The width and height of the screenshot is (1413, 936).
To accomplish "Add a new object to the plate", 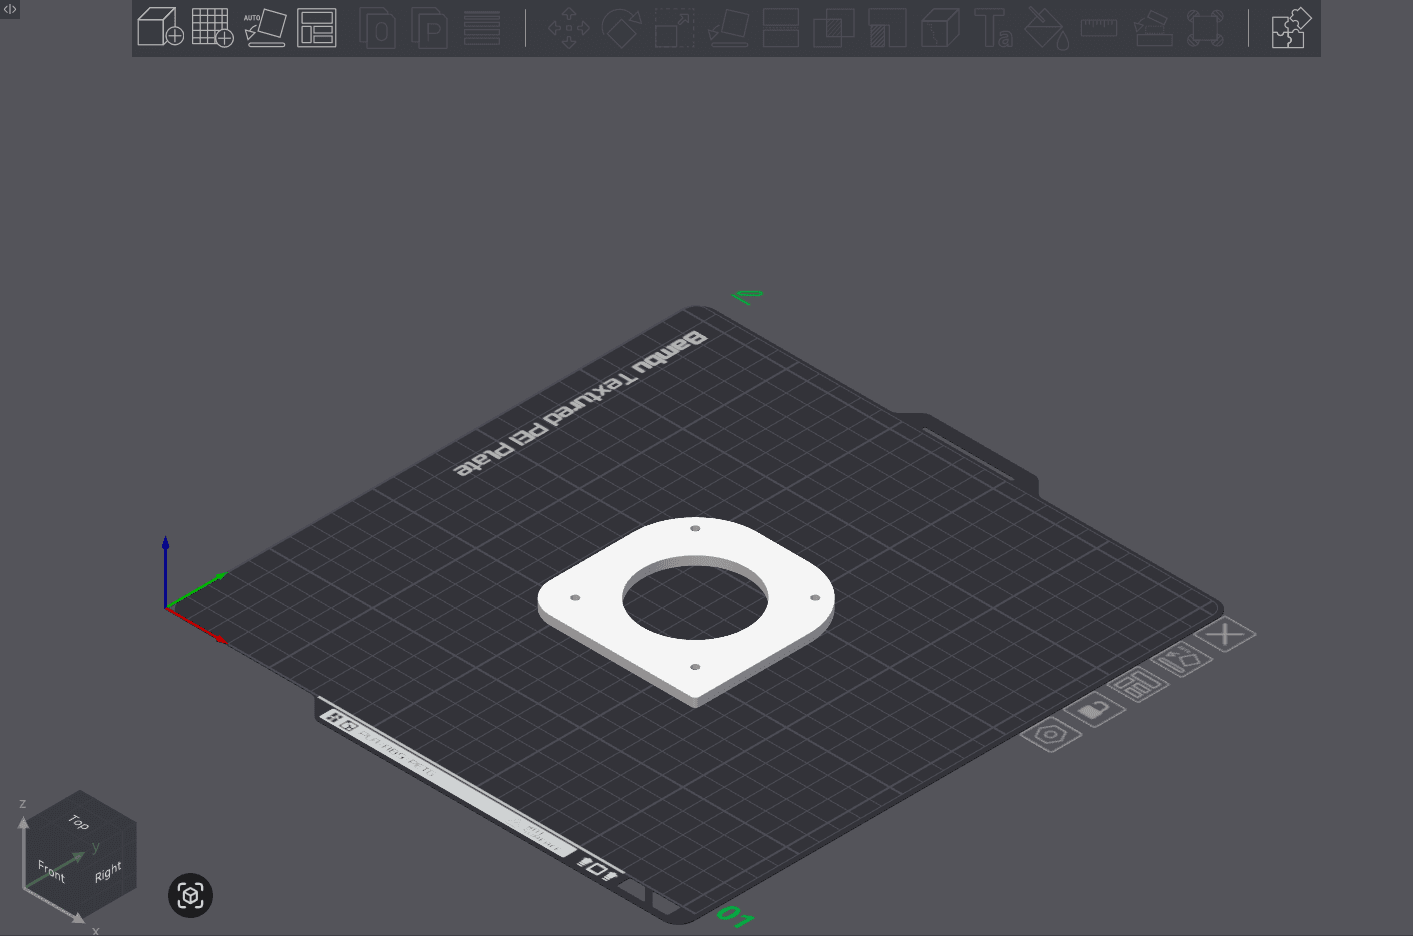I will point(161,28).
